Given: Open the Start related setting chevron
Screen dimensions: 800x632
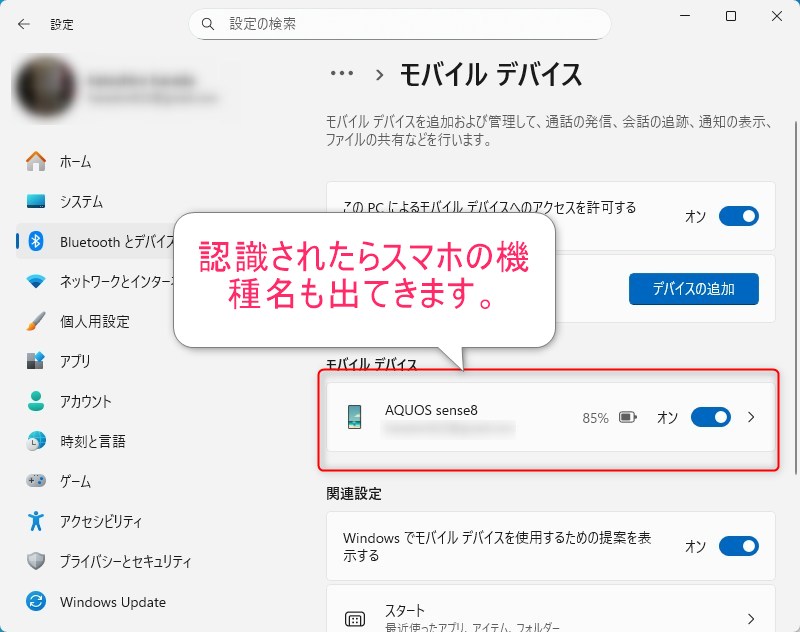Looking at the screenshot, I should click(751, 619).
